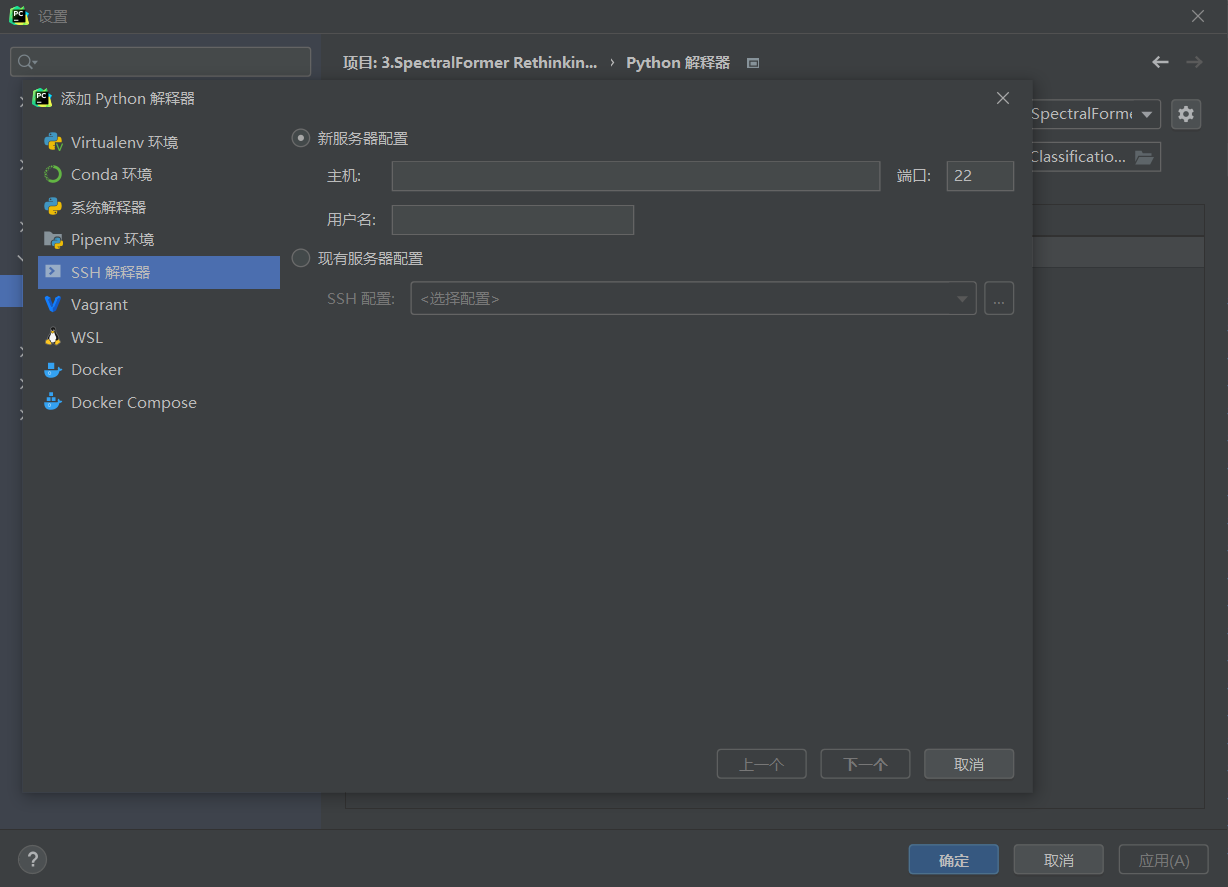The image size is (1228, 887).
Task: Choose 系统解释器 in the list
Action: pyautogui.click(x=159, y=207)
